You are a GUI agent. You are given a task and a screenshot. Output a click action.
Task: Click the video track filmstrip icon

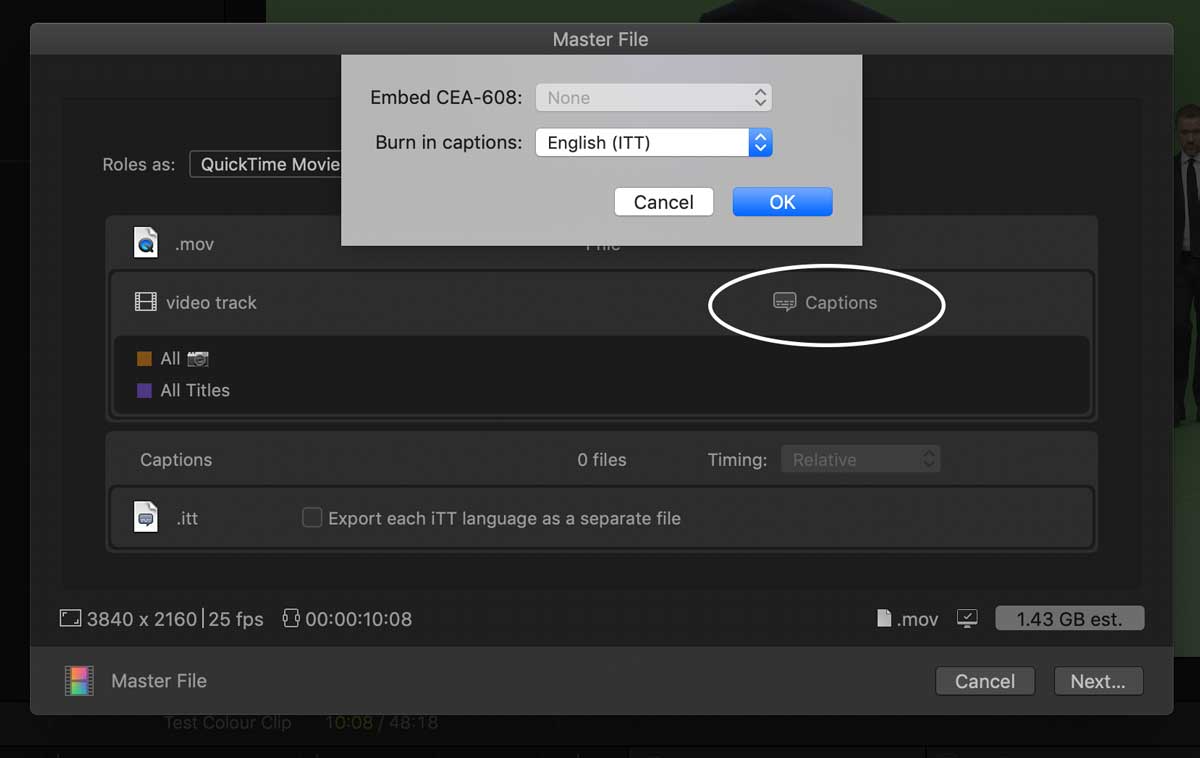pyautogui.click(x=146, y=302)
